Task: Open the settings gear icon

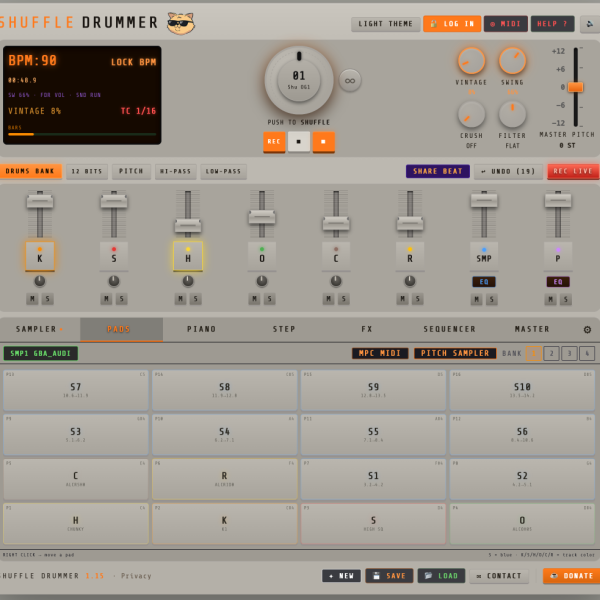Action: tap(587, 329)
